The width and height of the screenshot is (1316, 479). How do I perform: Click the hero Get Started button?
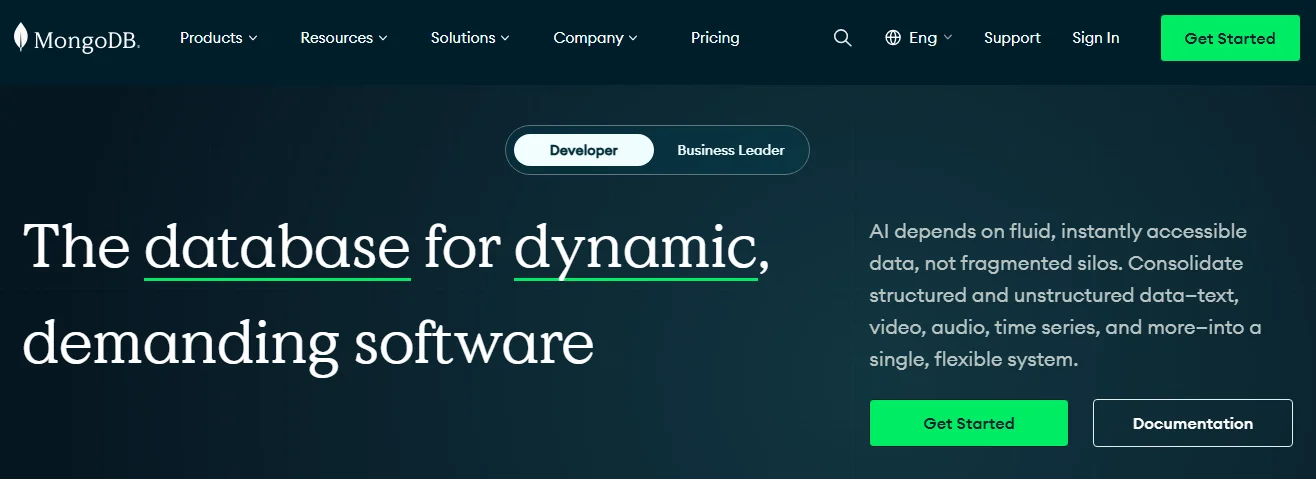[969, 423]
